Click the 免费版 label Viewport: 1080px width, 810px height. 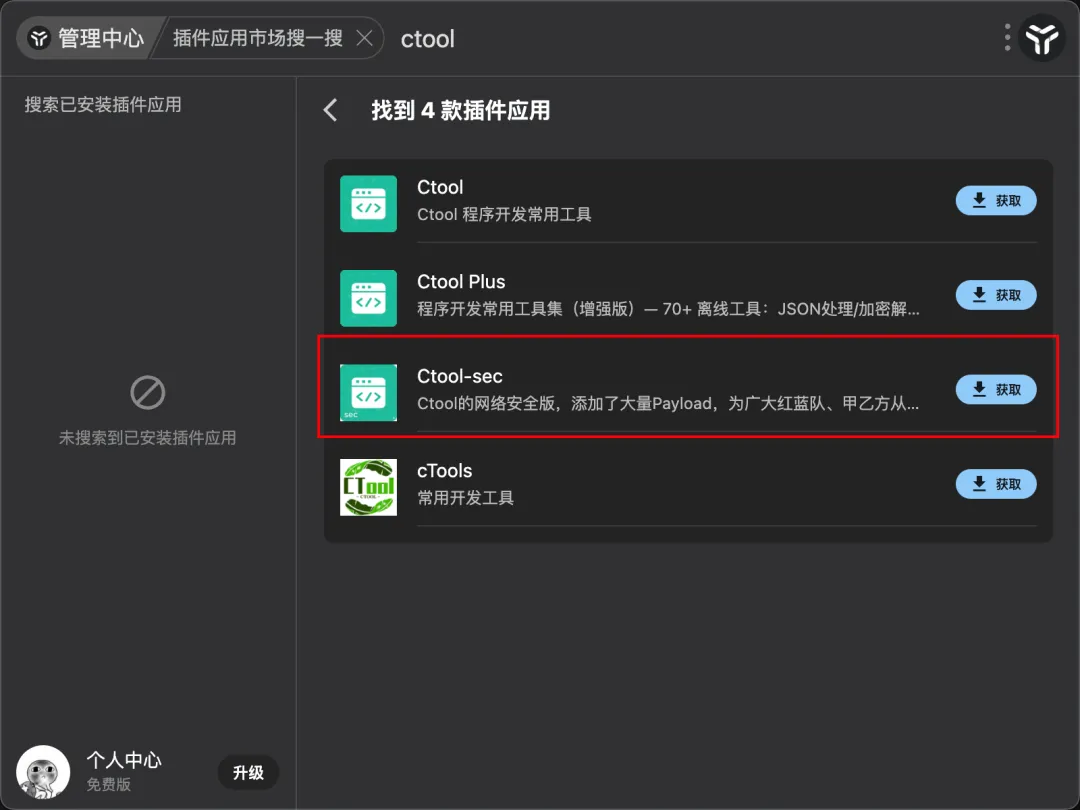click(x=108, y=785)
